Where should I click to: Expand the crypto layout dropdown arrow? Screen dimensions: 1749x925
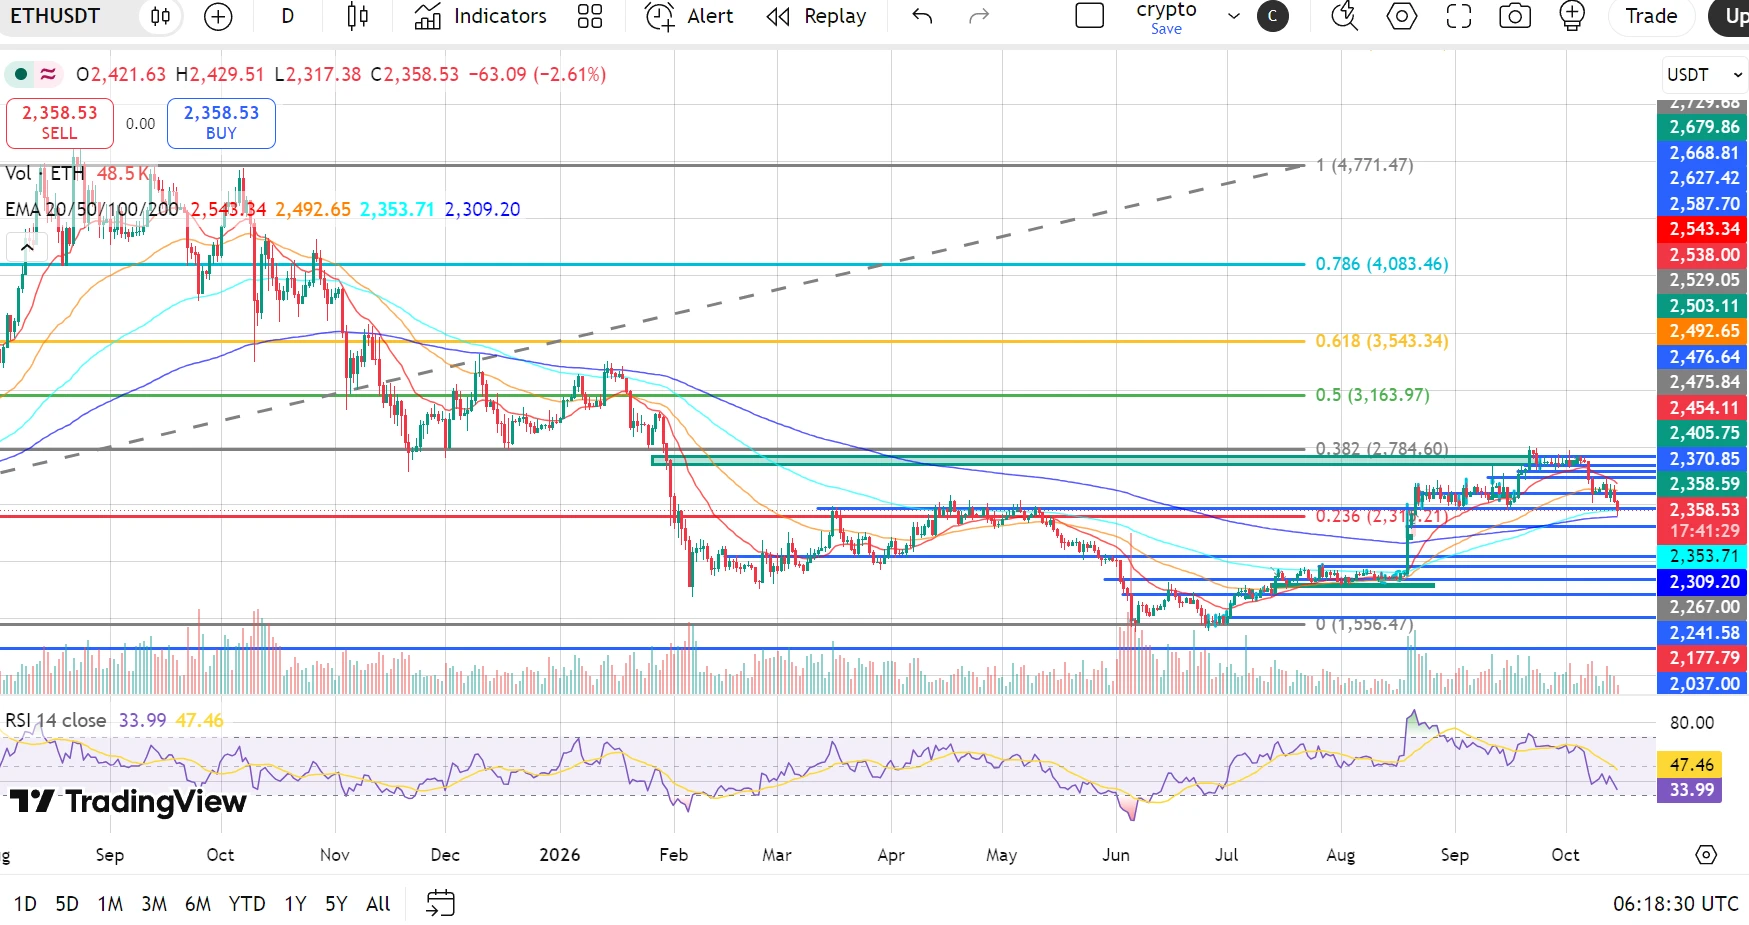coord(1234,16)
